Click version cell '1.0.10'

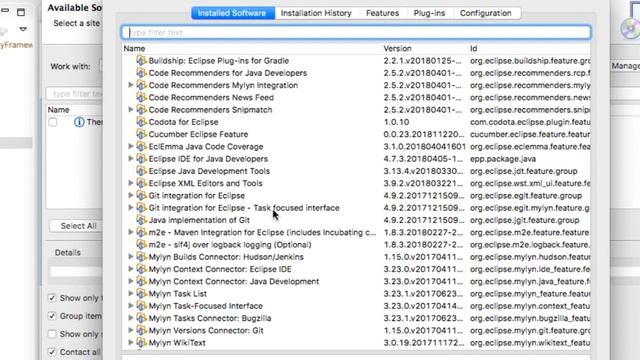click(396, 122)
